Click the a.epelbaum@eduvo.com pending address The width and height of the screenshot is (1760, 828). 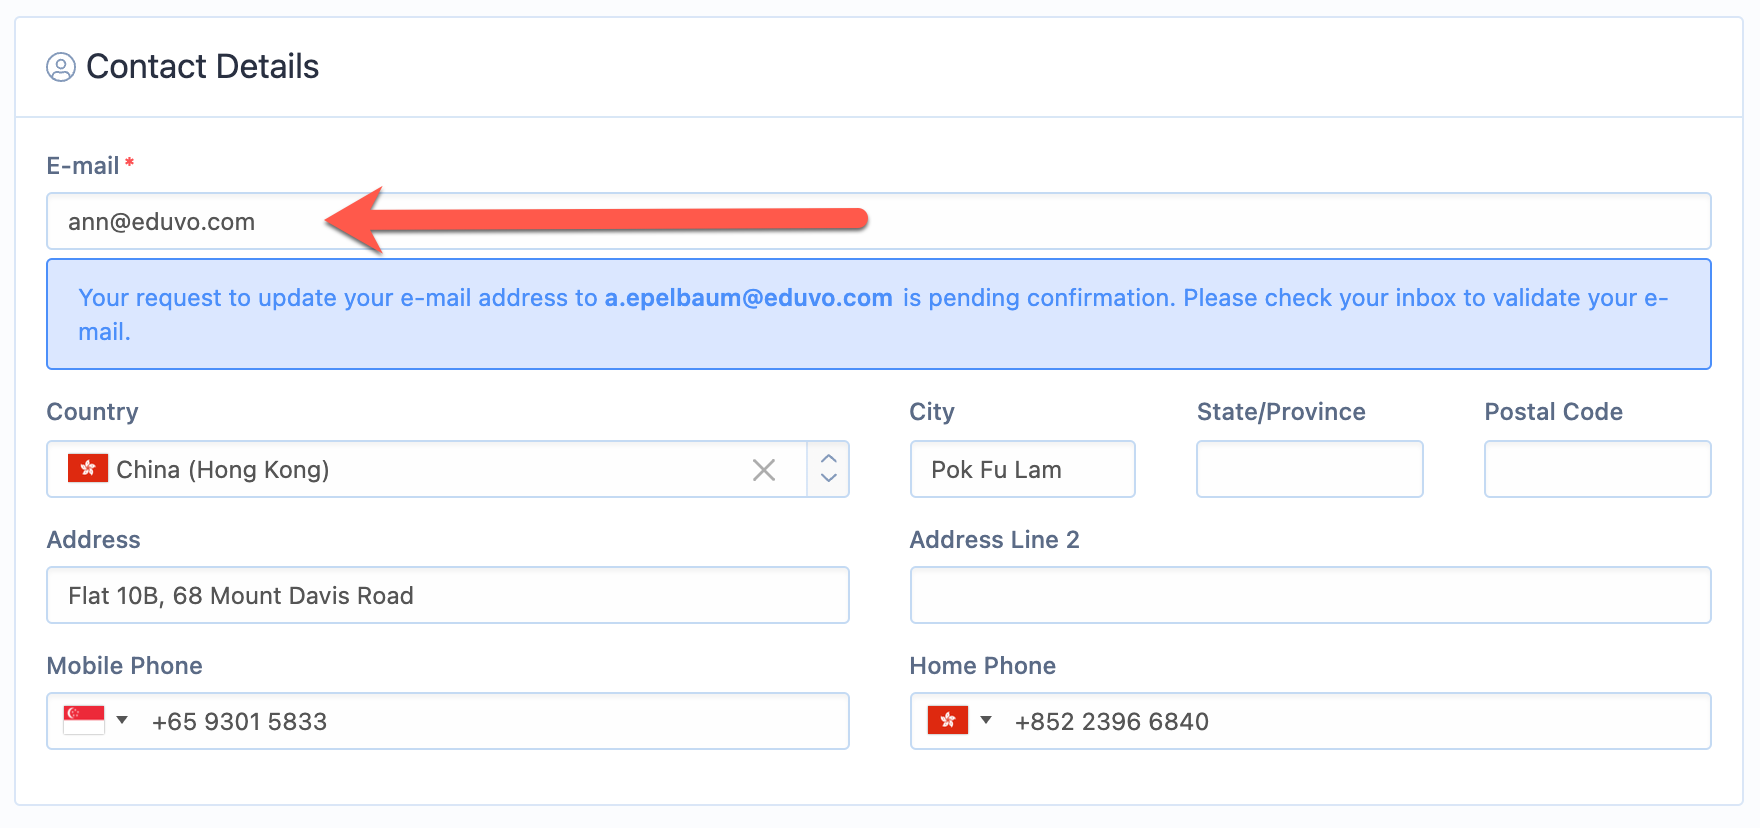pos(748,298)
